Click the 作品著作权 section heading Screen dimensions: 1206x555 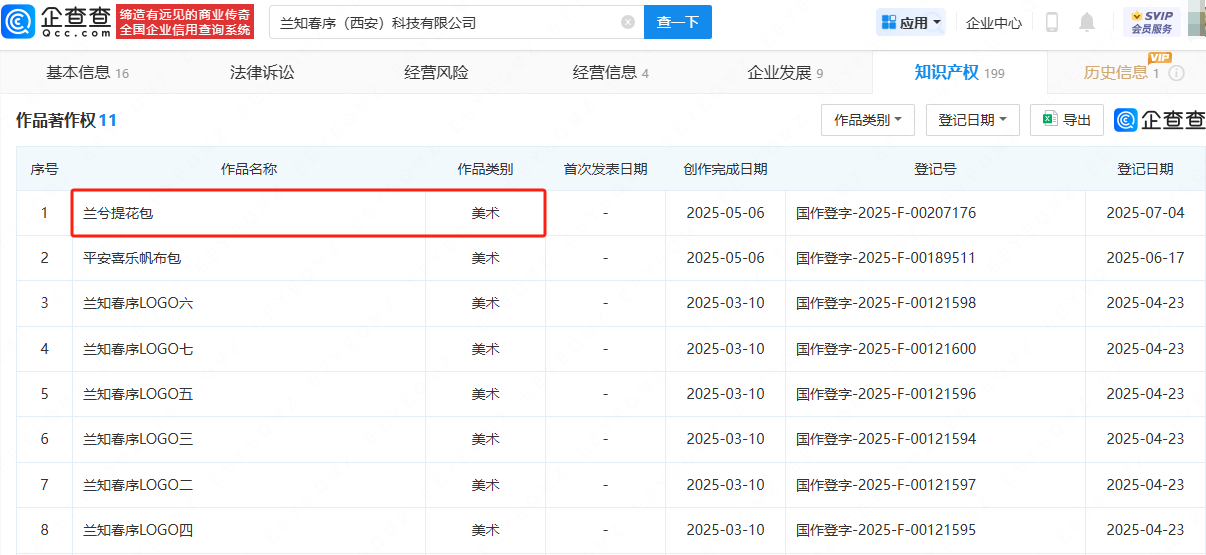[x=66, y=121]
